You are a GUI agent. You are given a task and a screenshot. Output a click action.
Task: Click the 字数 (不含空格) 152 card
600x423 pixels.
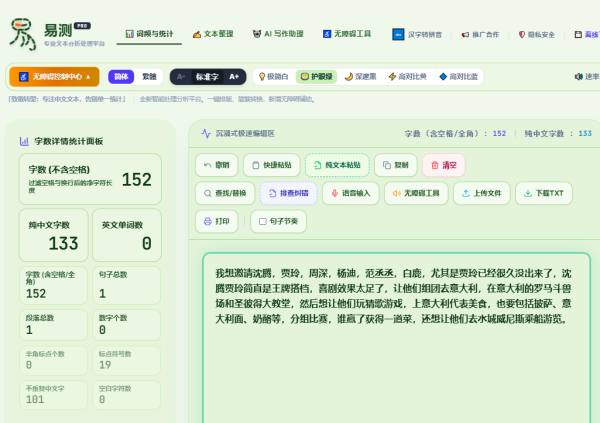90,179
